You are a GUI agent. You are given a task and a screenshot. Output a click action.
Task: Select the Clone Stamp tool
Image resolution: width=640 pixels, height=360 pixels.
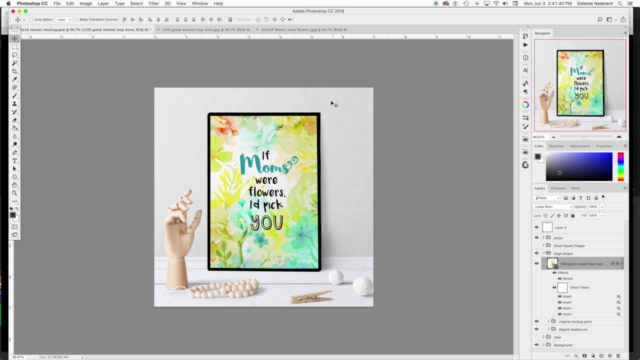[15, 104]
